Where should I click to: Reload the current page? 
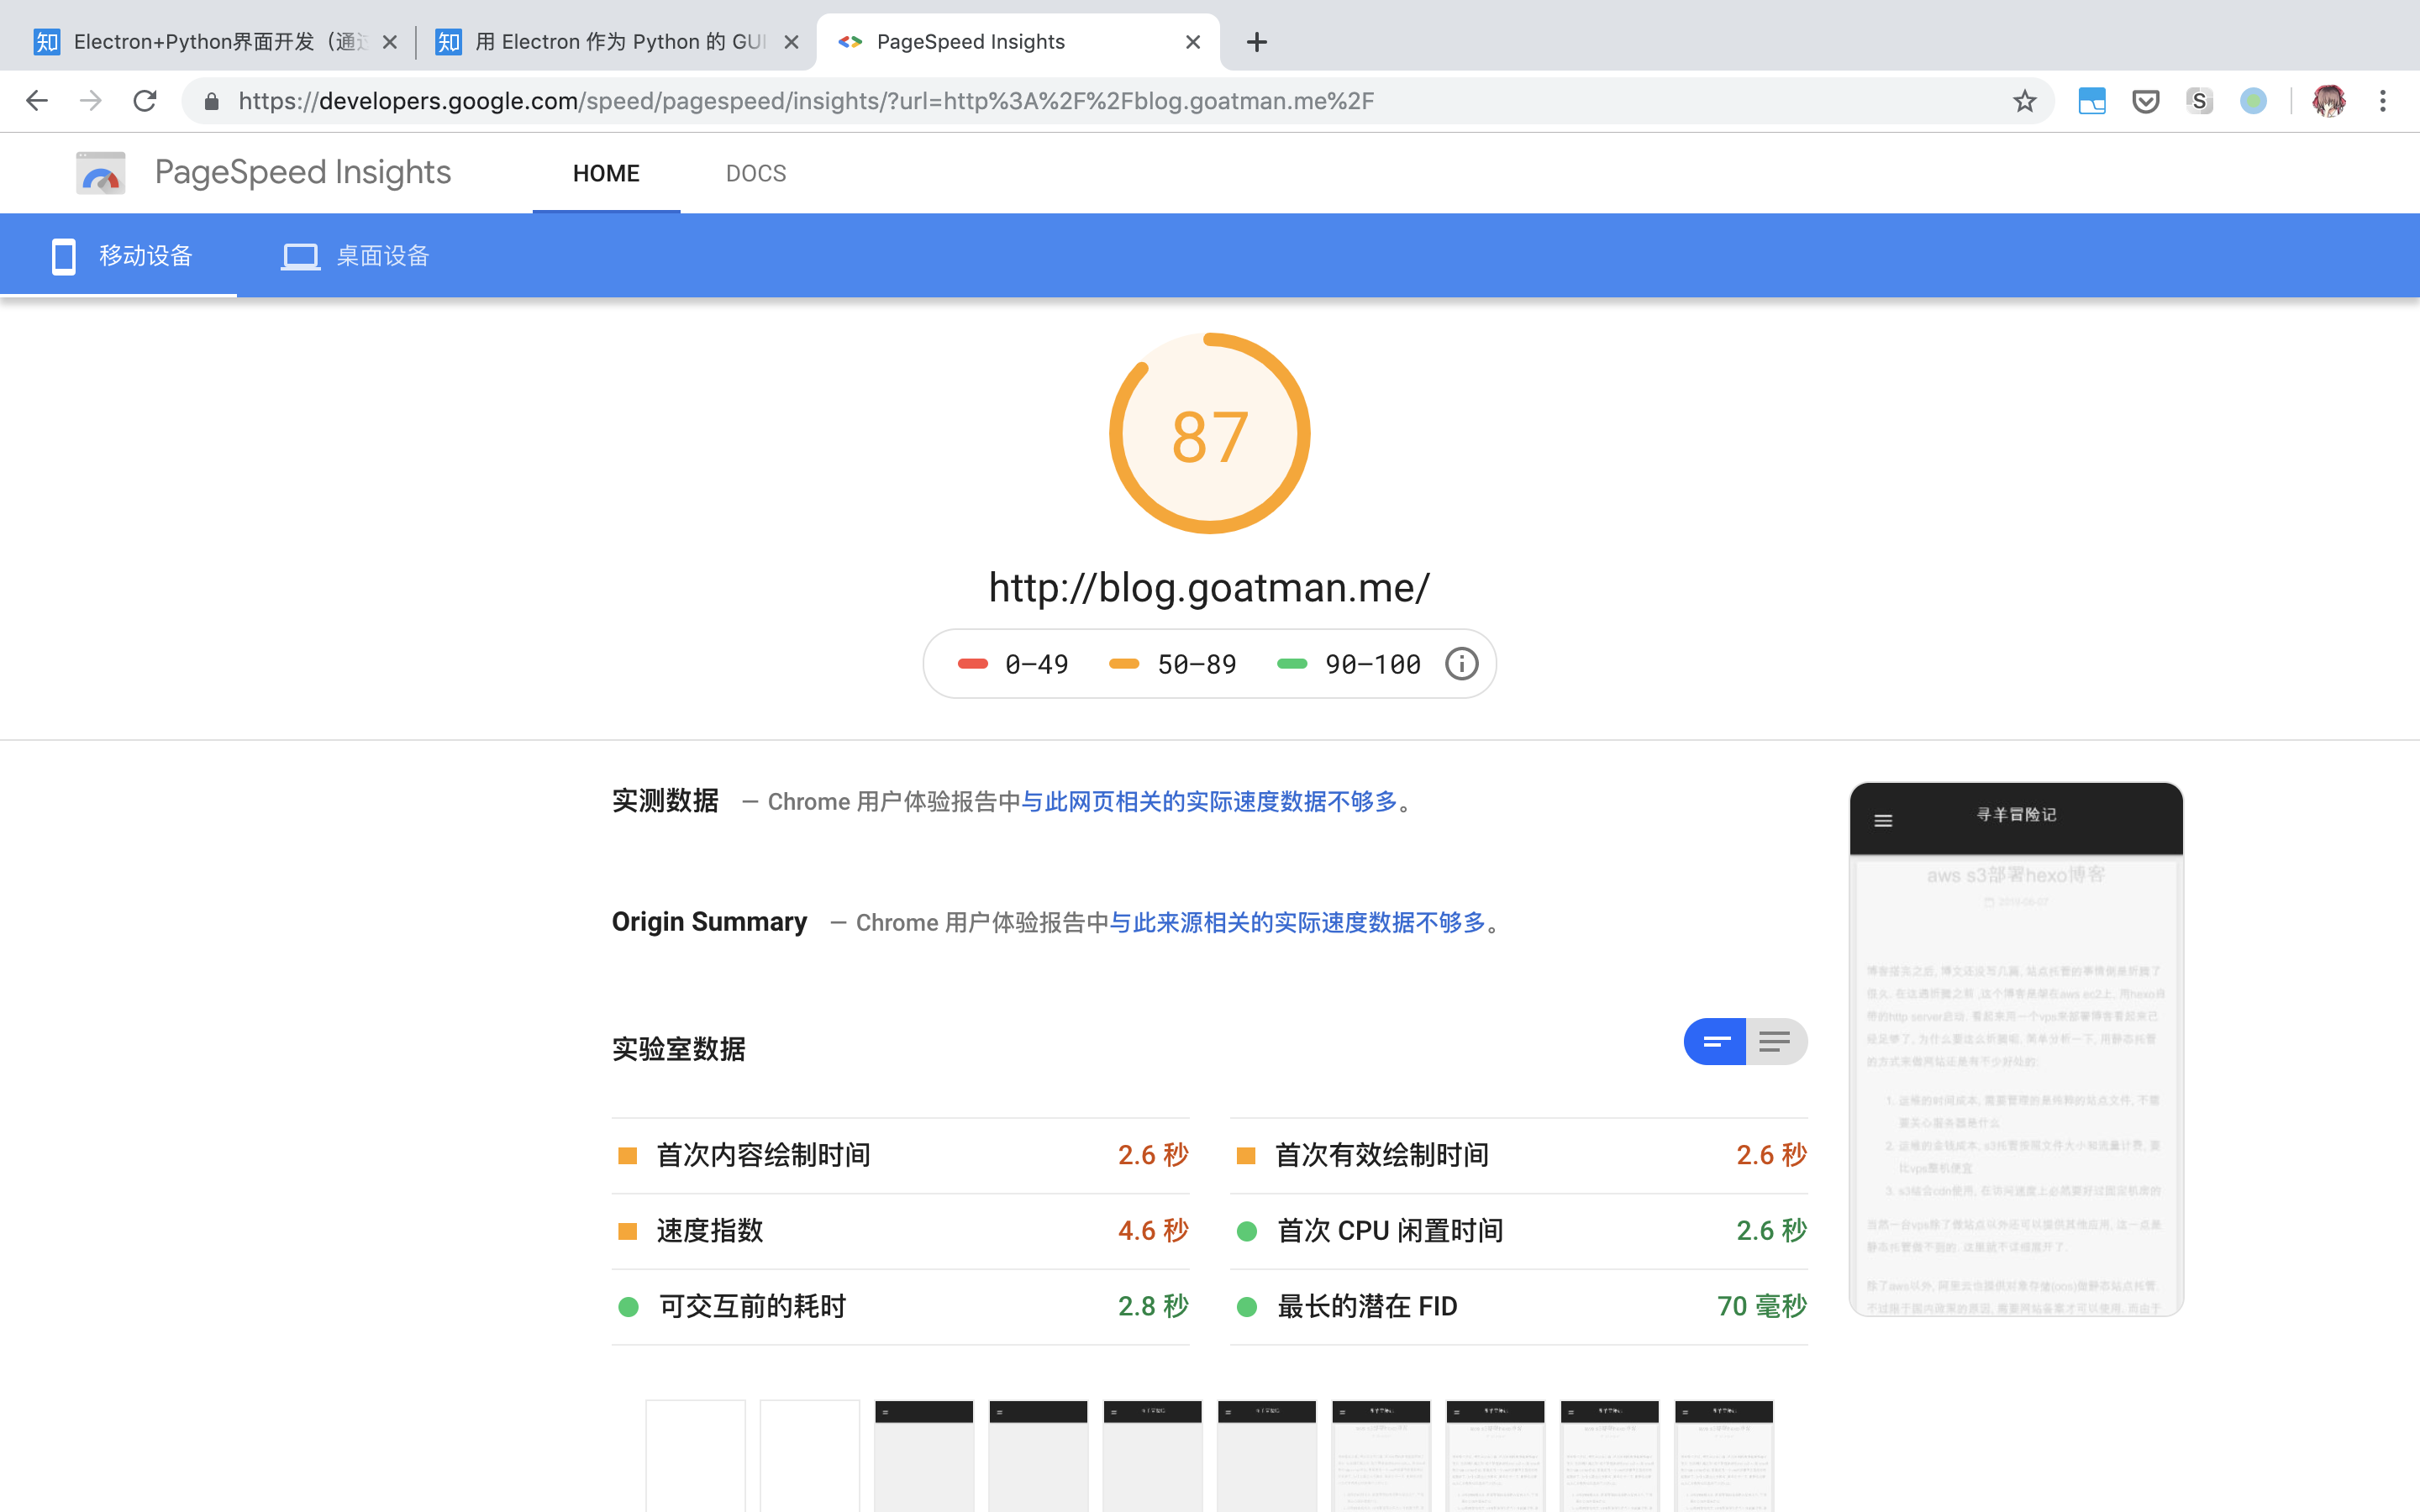click(144, 100)
